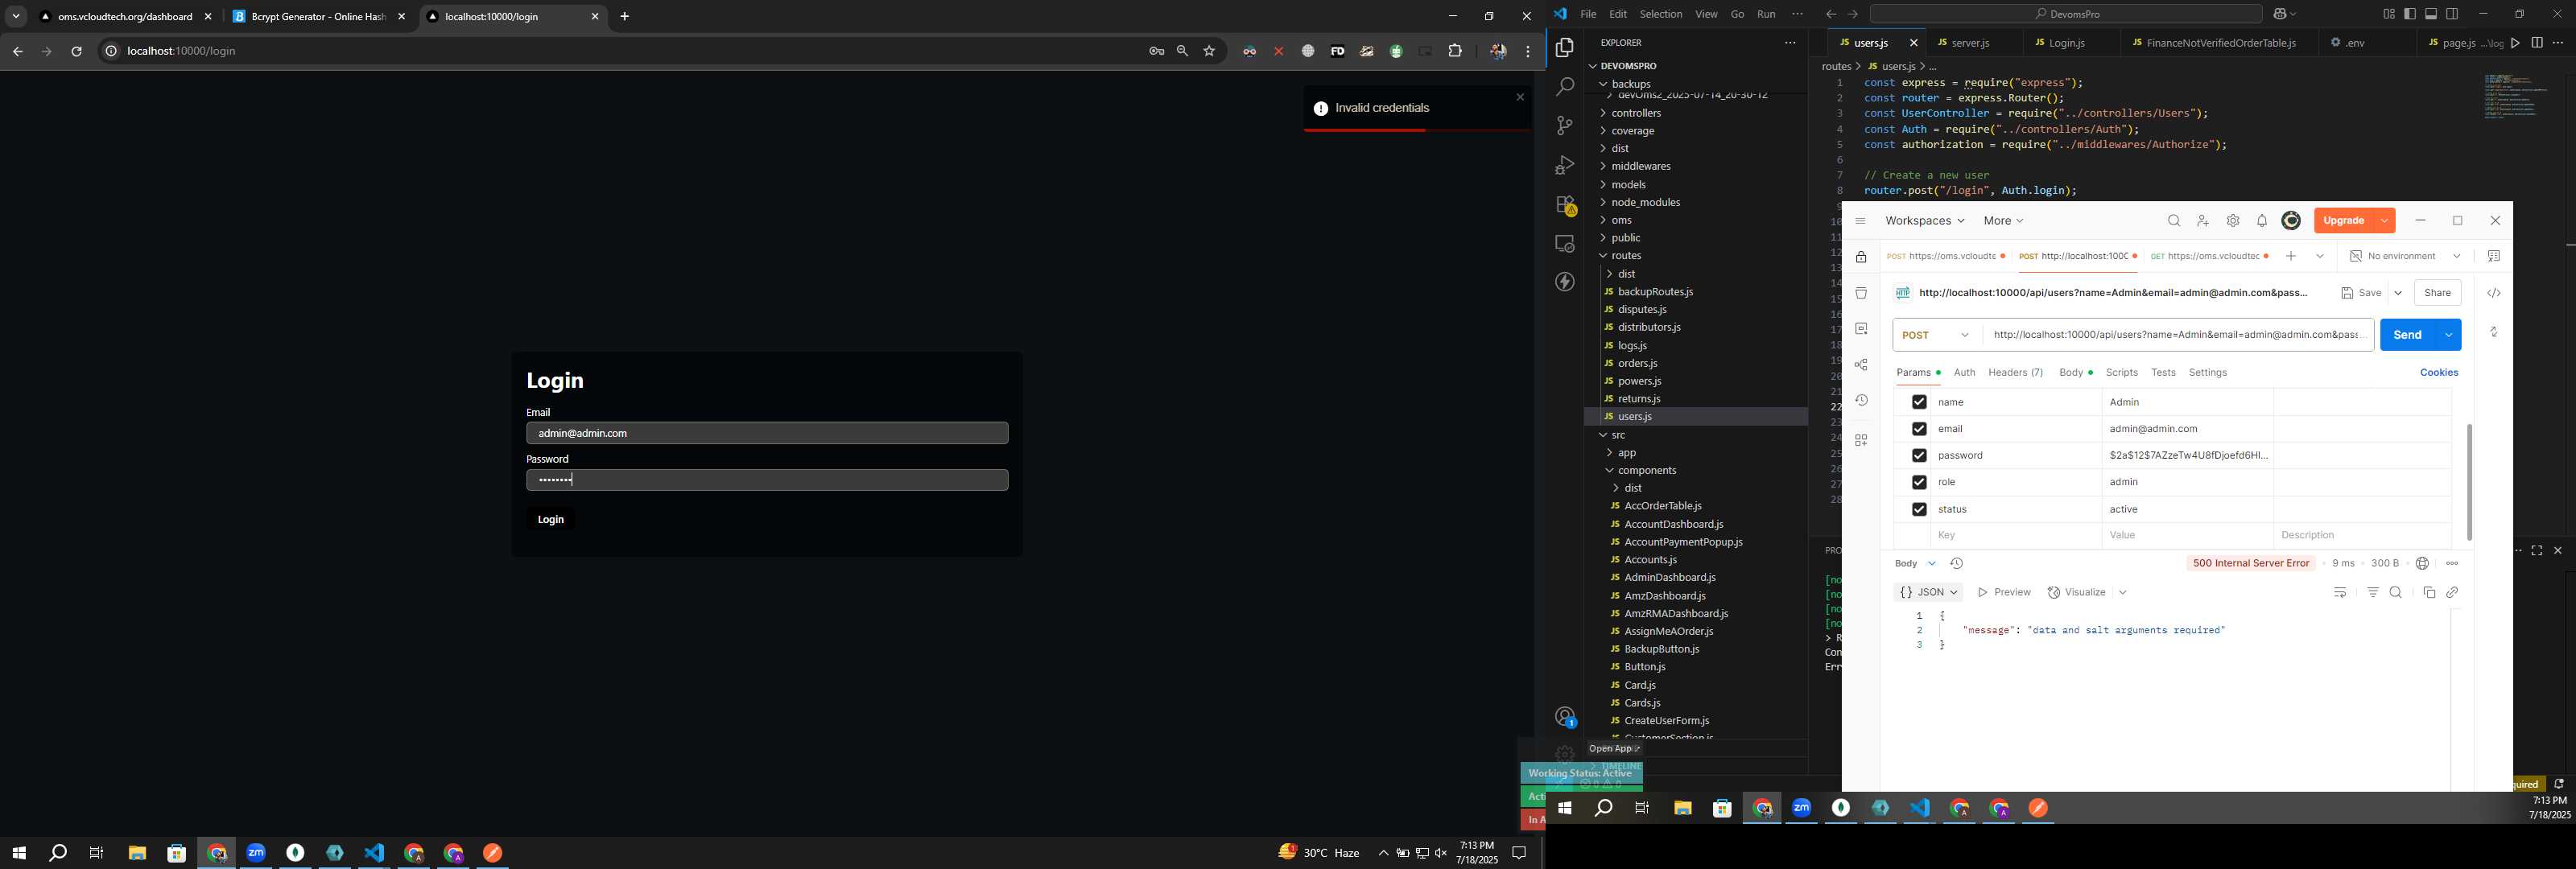Image resolution: width=2576 pixels, height=869 pixels.
Task: Bookmark the localhost login page in Chrome
Action: click(x=1209, y=51)
